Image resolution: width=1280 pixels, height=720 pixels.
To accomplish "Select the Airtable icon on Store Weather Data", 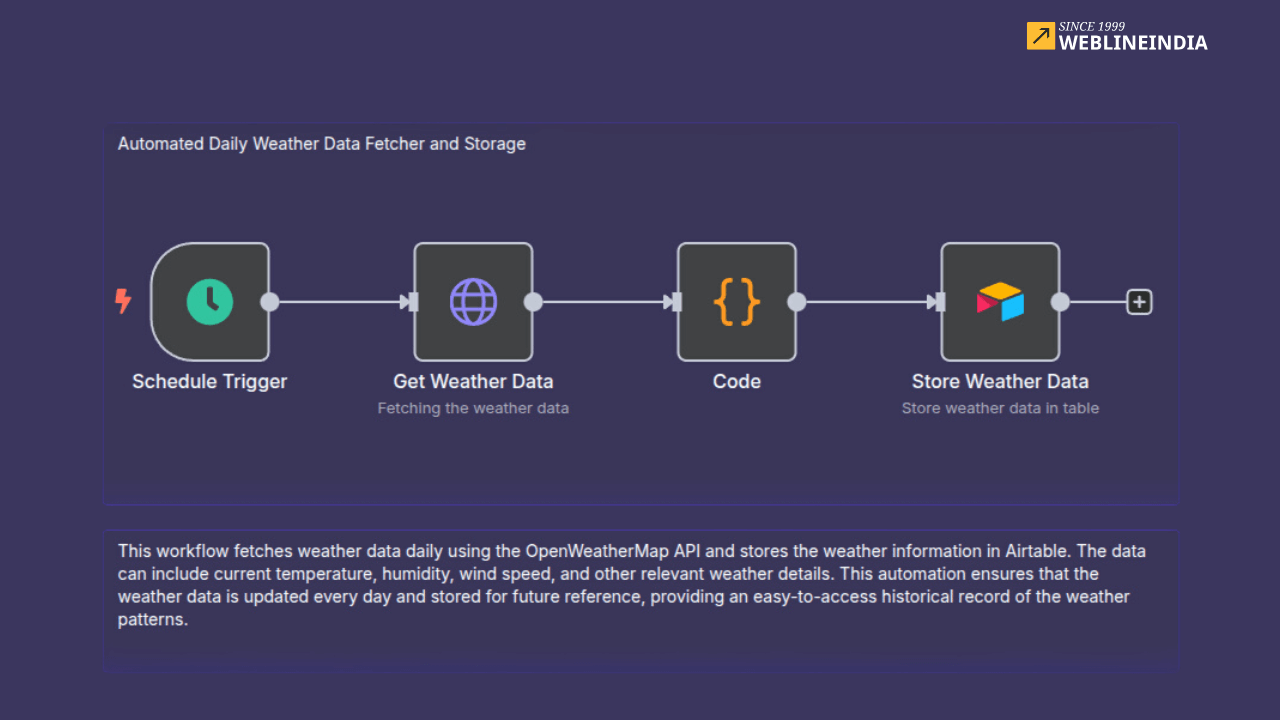I will (x=1000, y=301).
